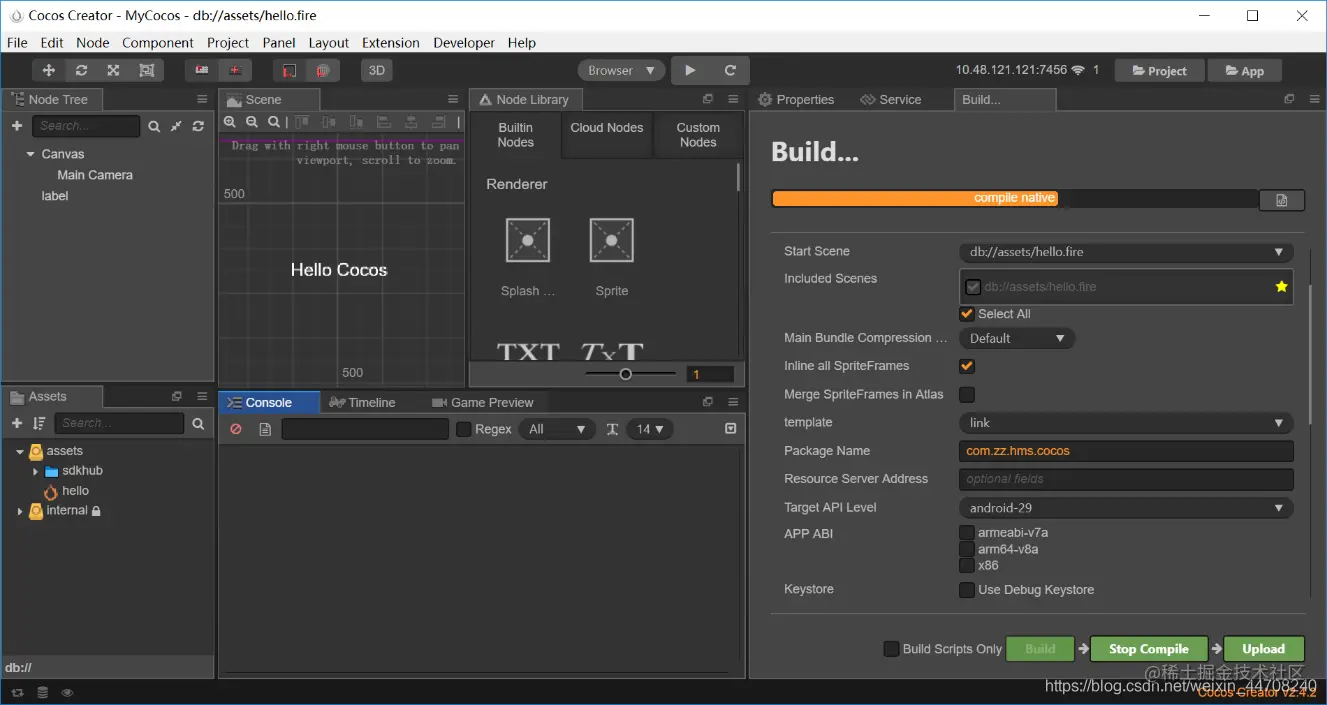Switch to the Timeline tab
The width and height of the screenshot is (1327, 705).
pos(362,402)
